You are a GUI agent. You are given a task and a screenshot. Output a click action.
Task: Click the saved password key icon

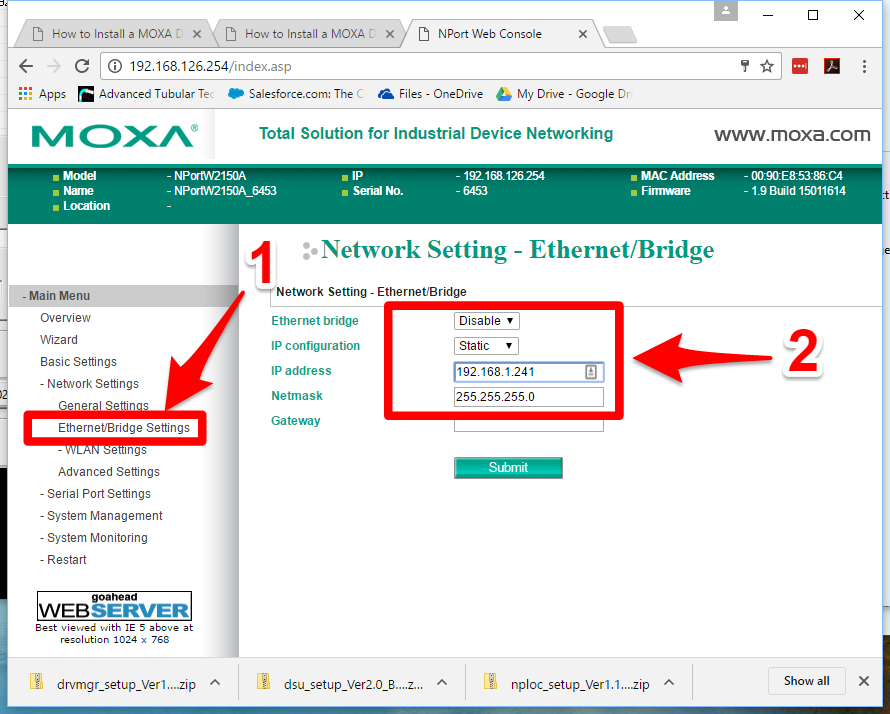tap(744, 66)
